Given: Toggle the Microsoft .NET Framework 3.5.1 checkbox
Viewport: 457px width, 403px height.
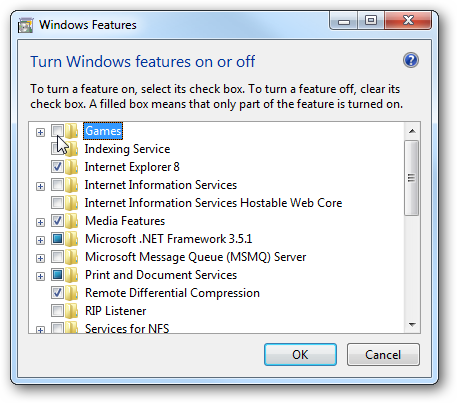Looking at the screenshot, I should tap(57, 238).
